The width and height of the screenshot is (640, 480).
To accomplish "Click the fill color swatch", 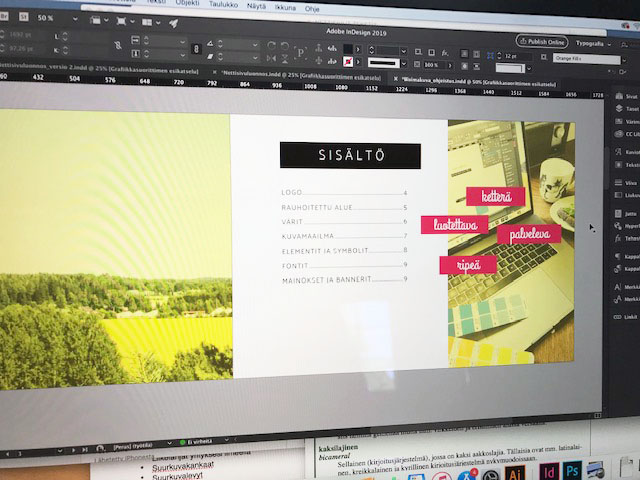I will tap(348, 49).
